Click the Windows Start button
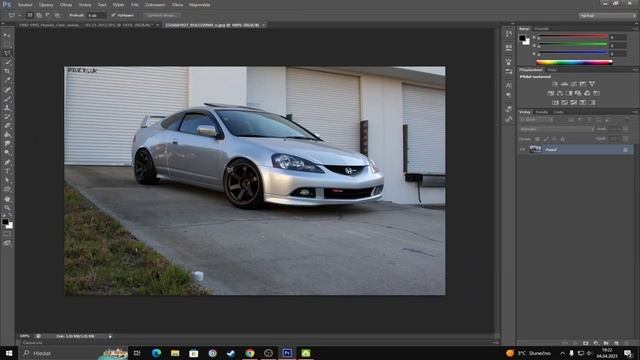The height and width of the screenshot is (360, 640). 9,353
